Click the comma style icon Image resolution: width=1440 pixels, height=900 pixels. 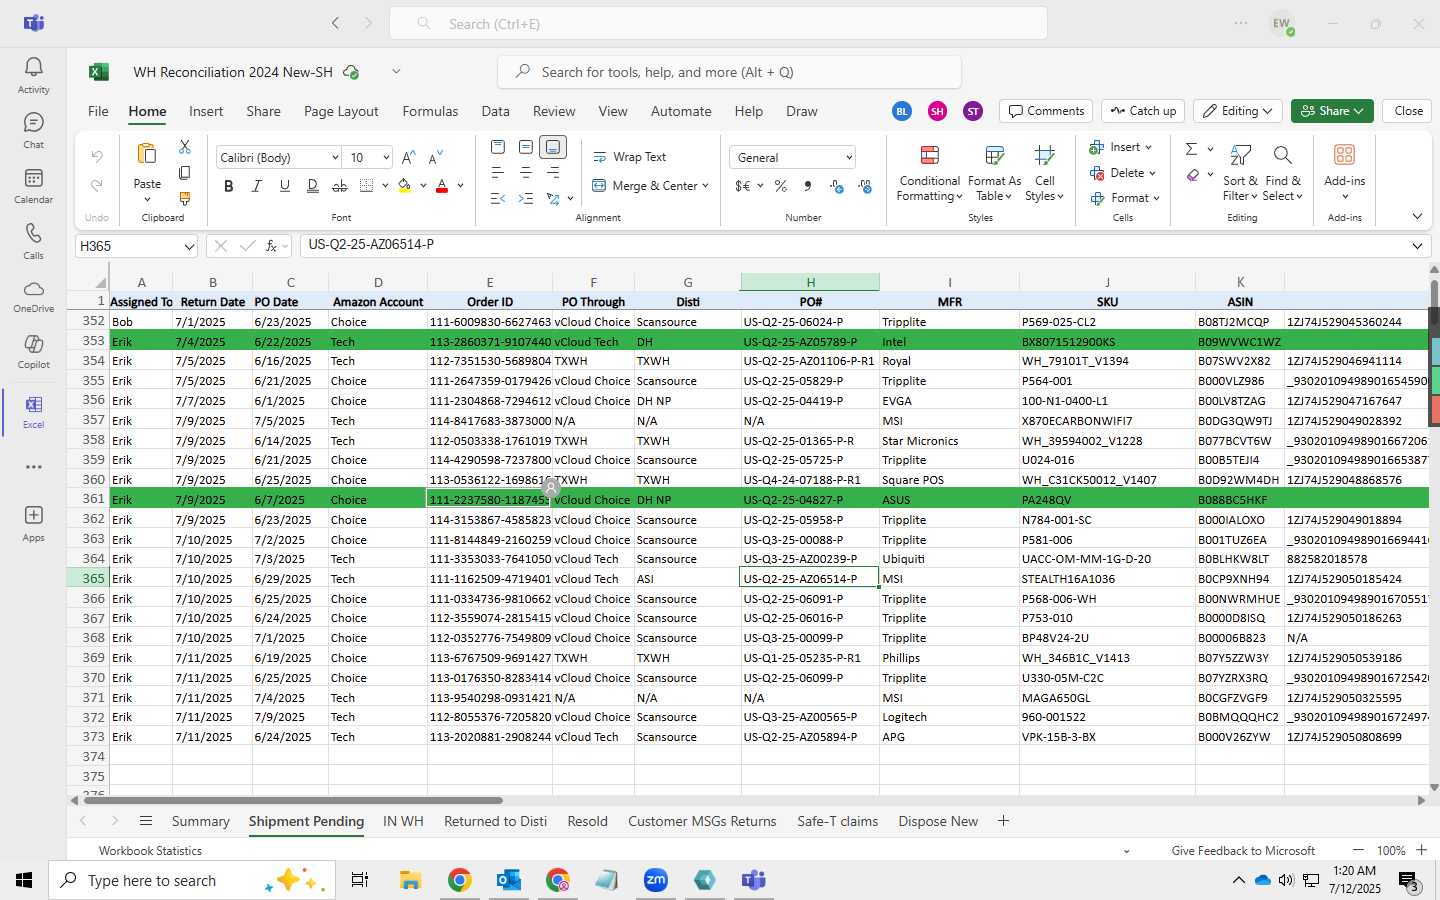click(x=808, y=186)
